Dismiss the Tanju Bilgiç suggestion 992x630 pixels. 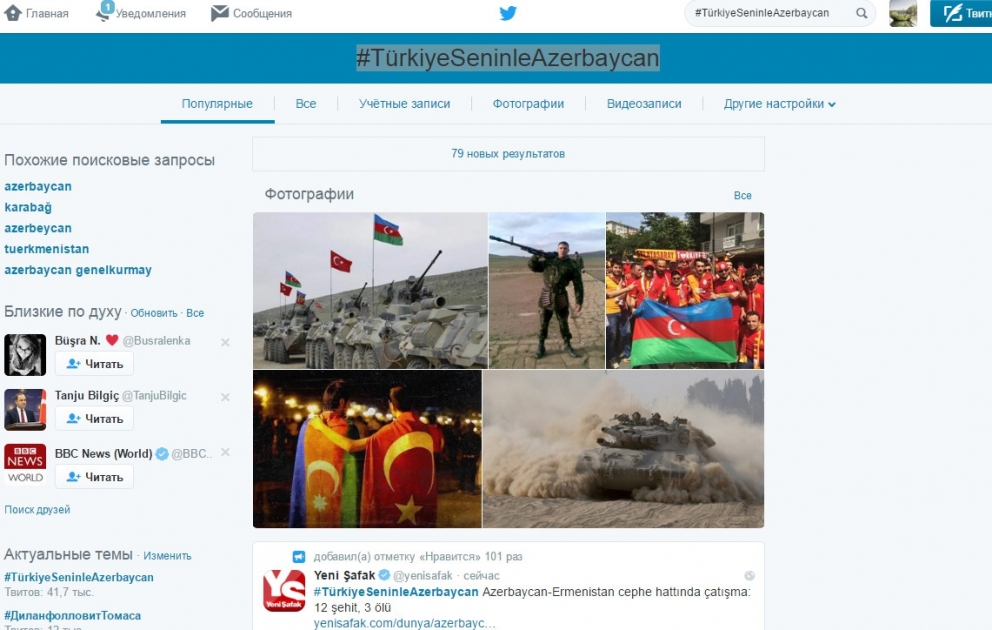[225, 397]
